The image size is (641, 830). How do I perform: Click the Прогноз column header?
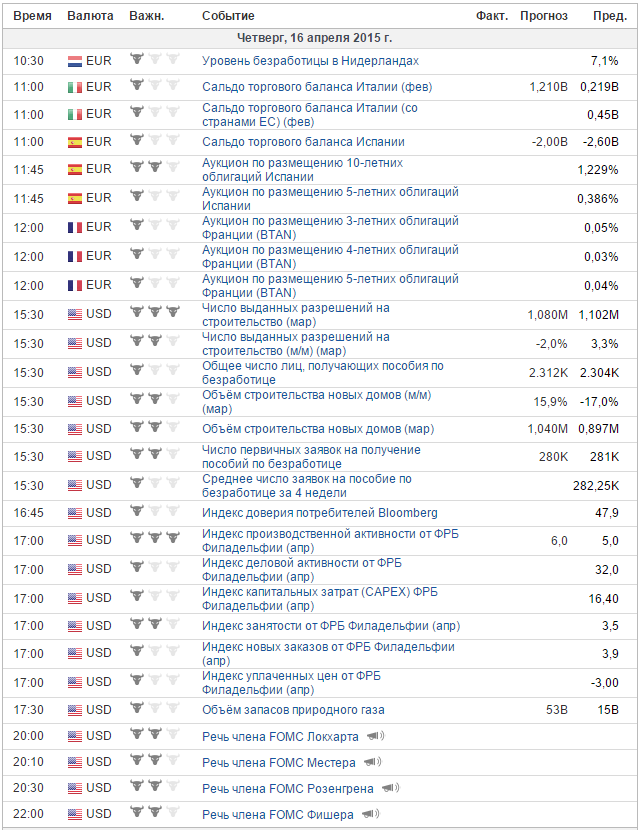544,16
